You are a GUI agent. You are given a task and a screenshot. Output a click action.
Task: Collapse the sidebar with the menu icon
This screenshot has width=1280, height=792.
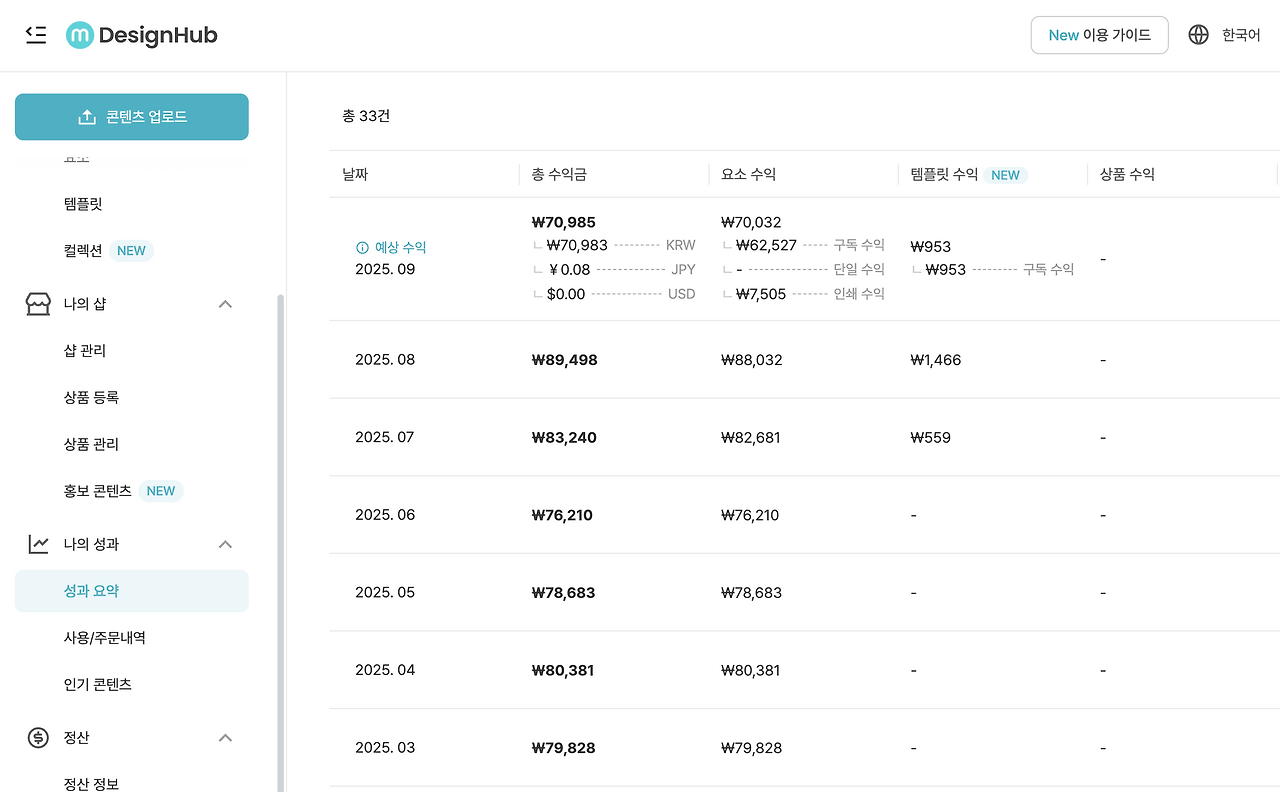[36, 35]
